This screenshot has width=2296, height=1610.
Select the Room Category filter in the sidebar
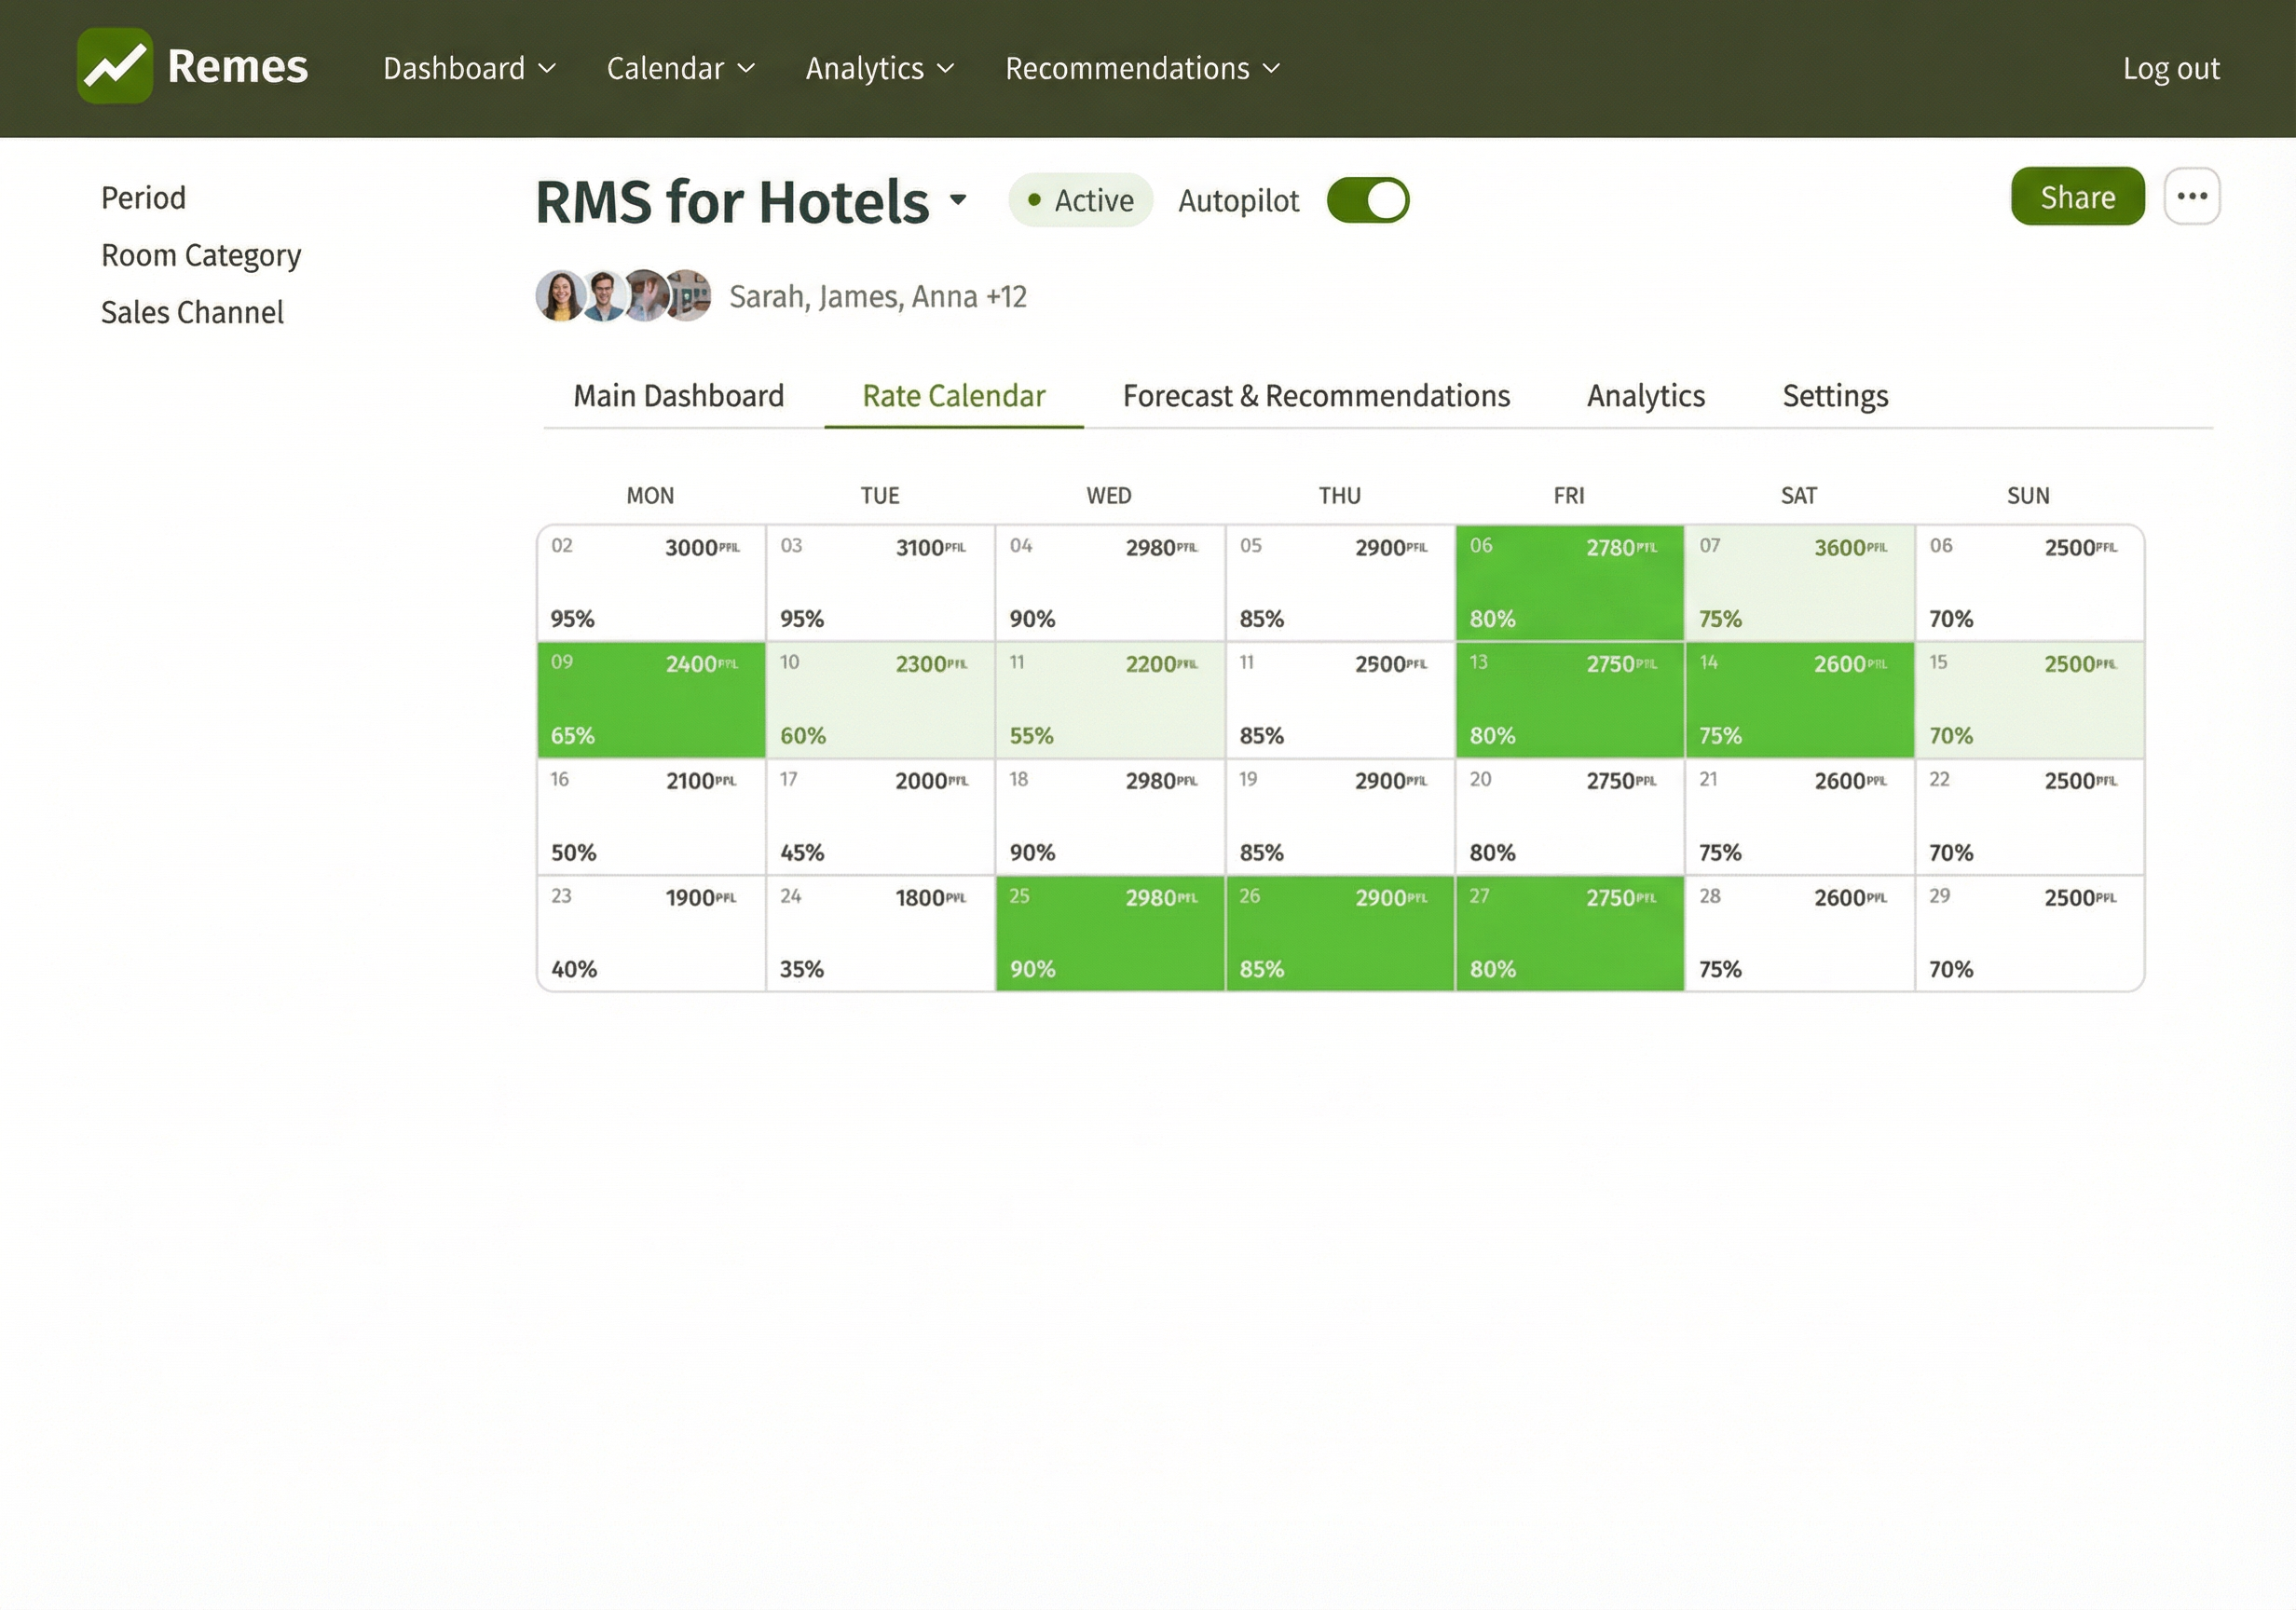point(201,255)
